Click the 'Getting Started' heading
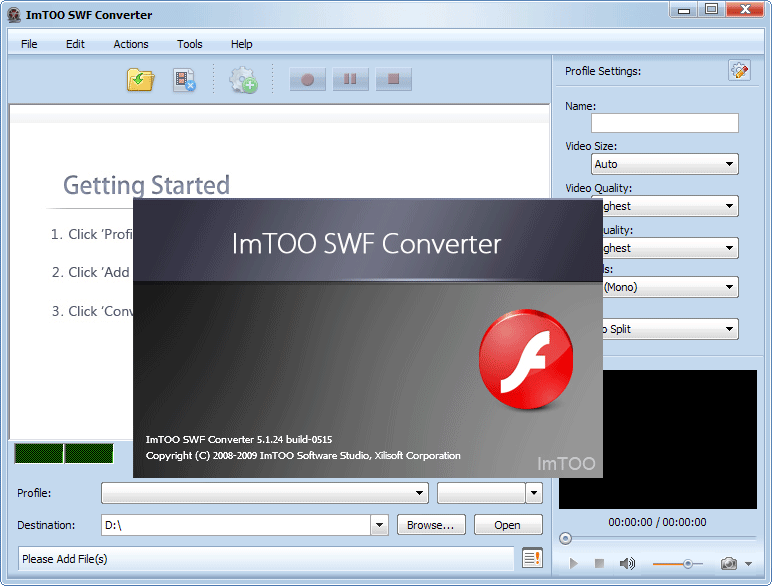Viewport: 772px width, 586px height. [x=146, y=186]
